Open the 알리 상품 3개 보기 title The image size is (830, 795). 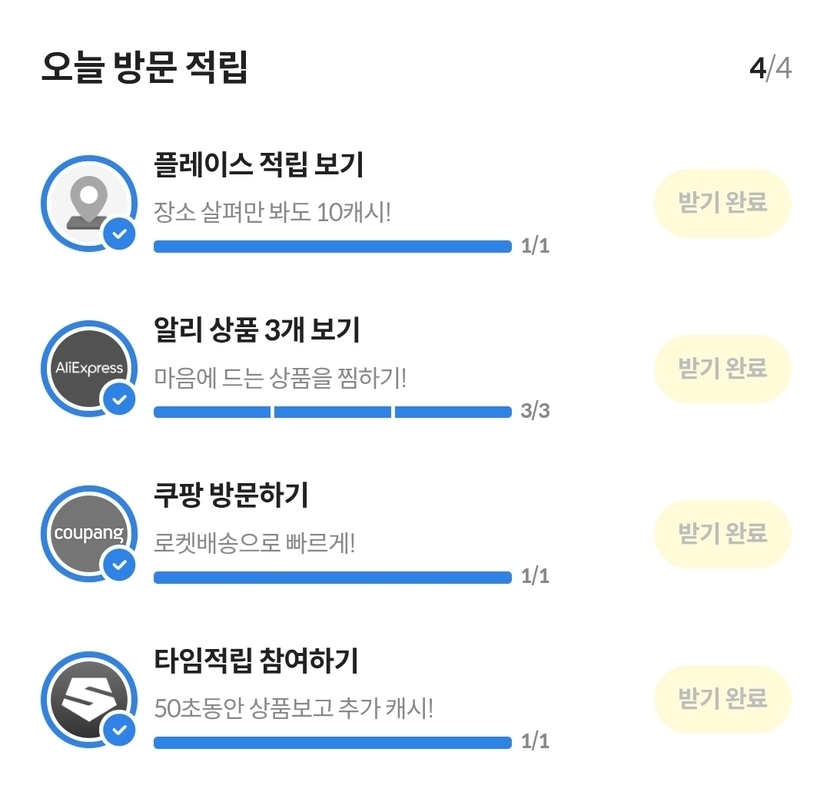point(256,329)
